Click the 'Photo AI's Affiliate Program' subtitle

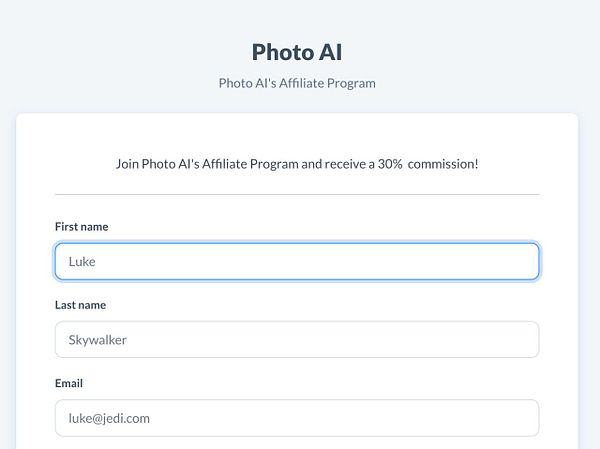297,83
